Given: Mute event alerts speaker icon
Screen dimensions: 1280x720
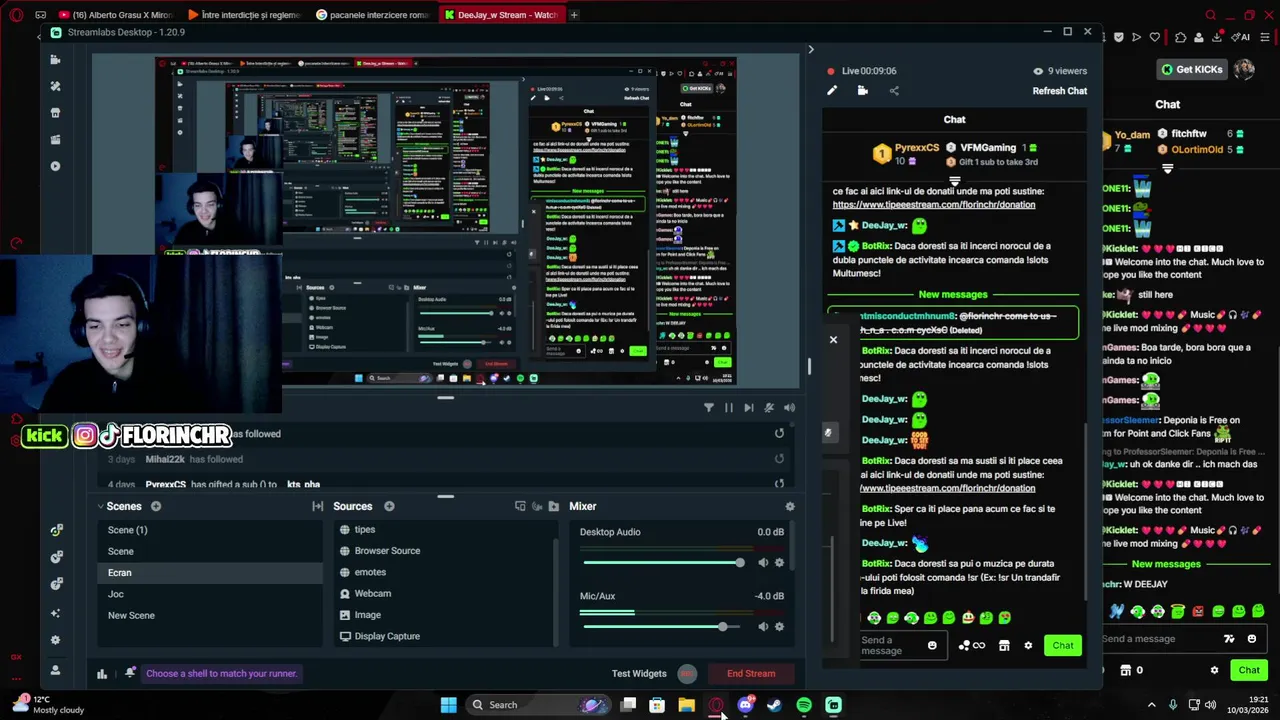Looking at the screenshot, I should tap(790, 408).
